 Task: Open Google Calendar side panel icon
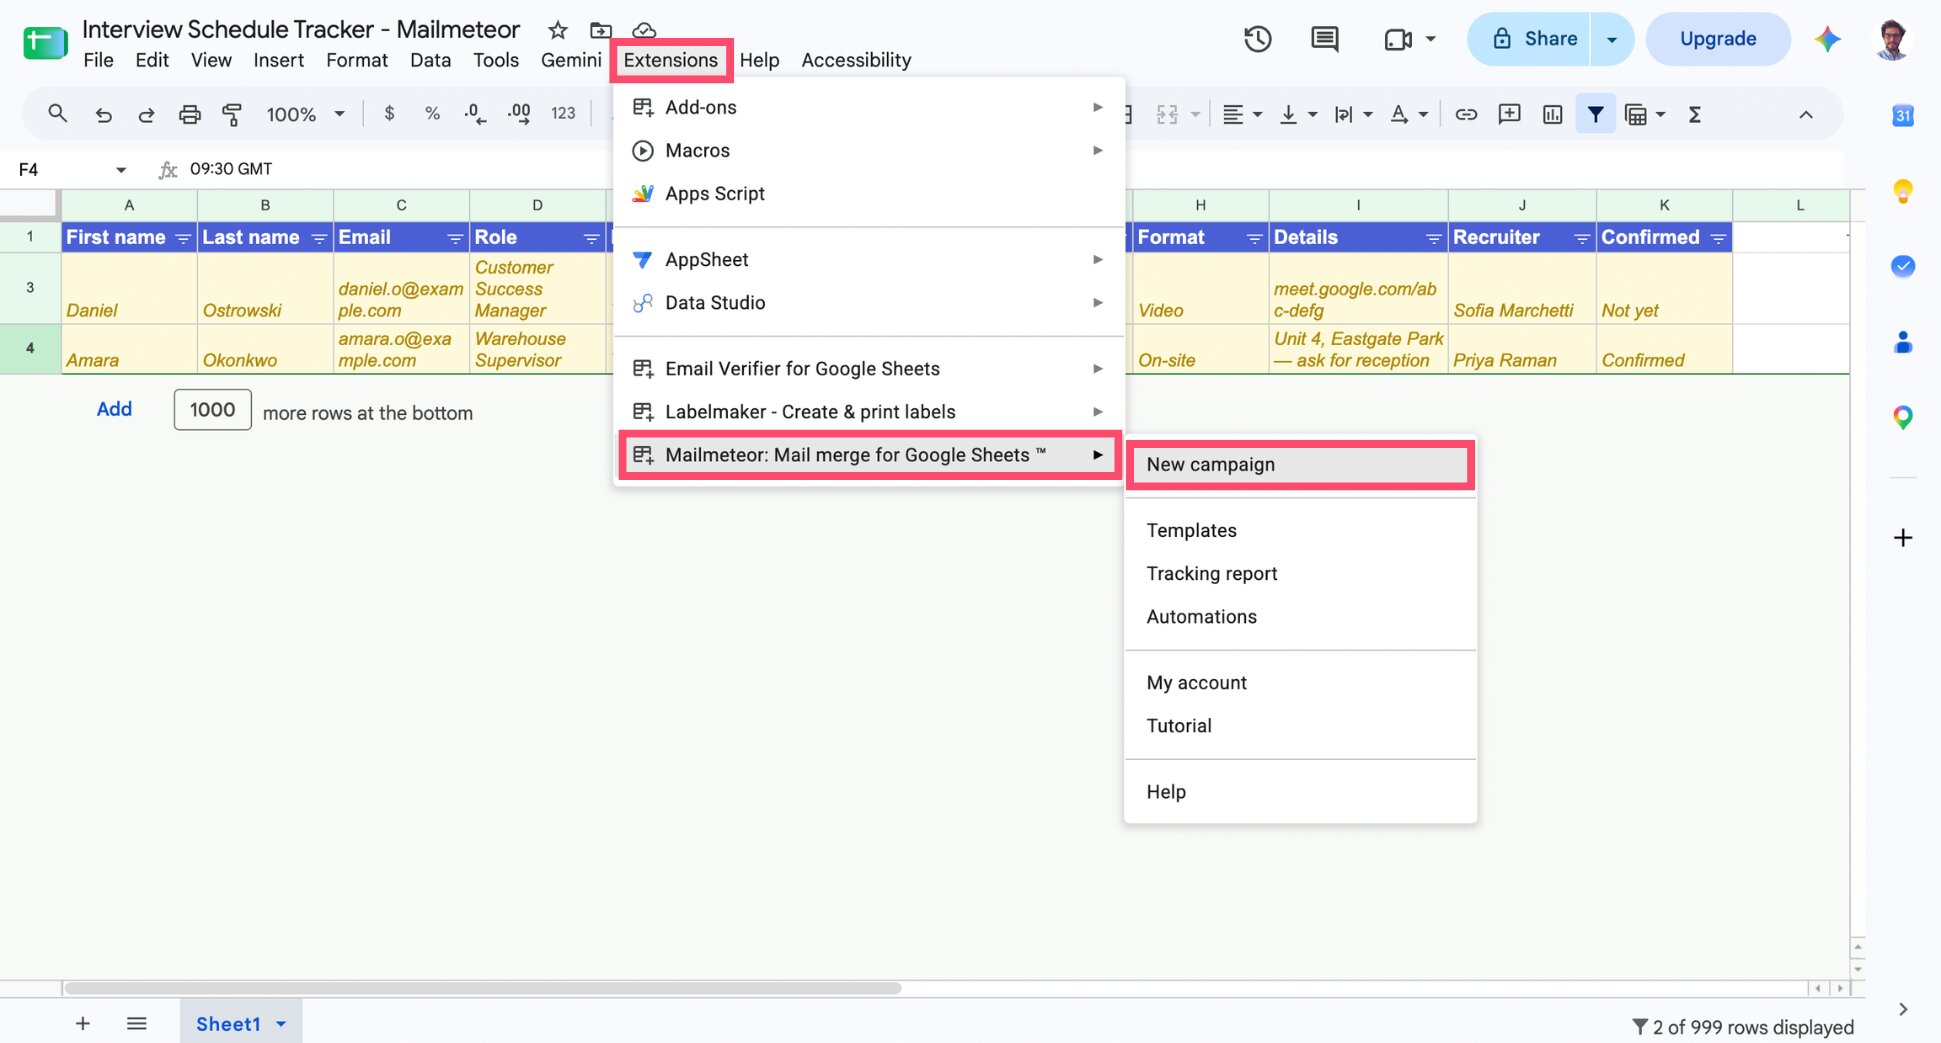[1903, 116]
